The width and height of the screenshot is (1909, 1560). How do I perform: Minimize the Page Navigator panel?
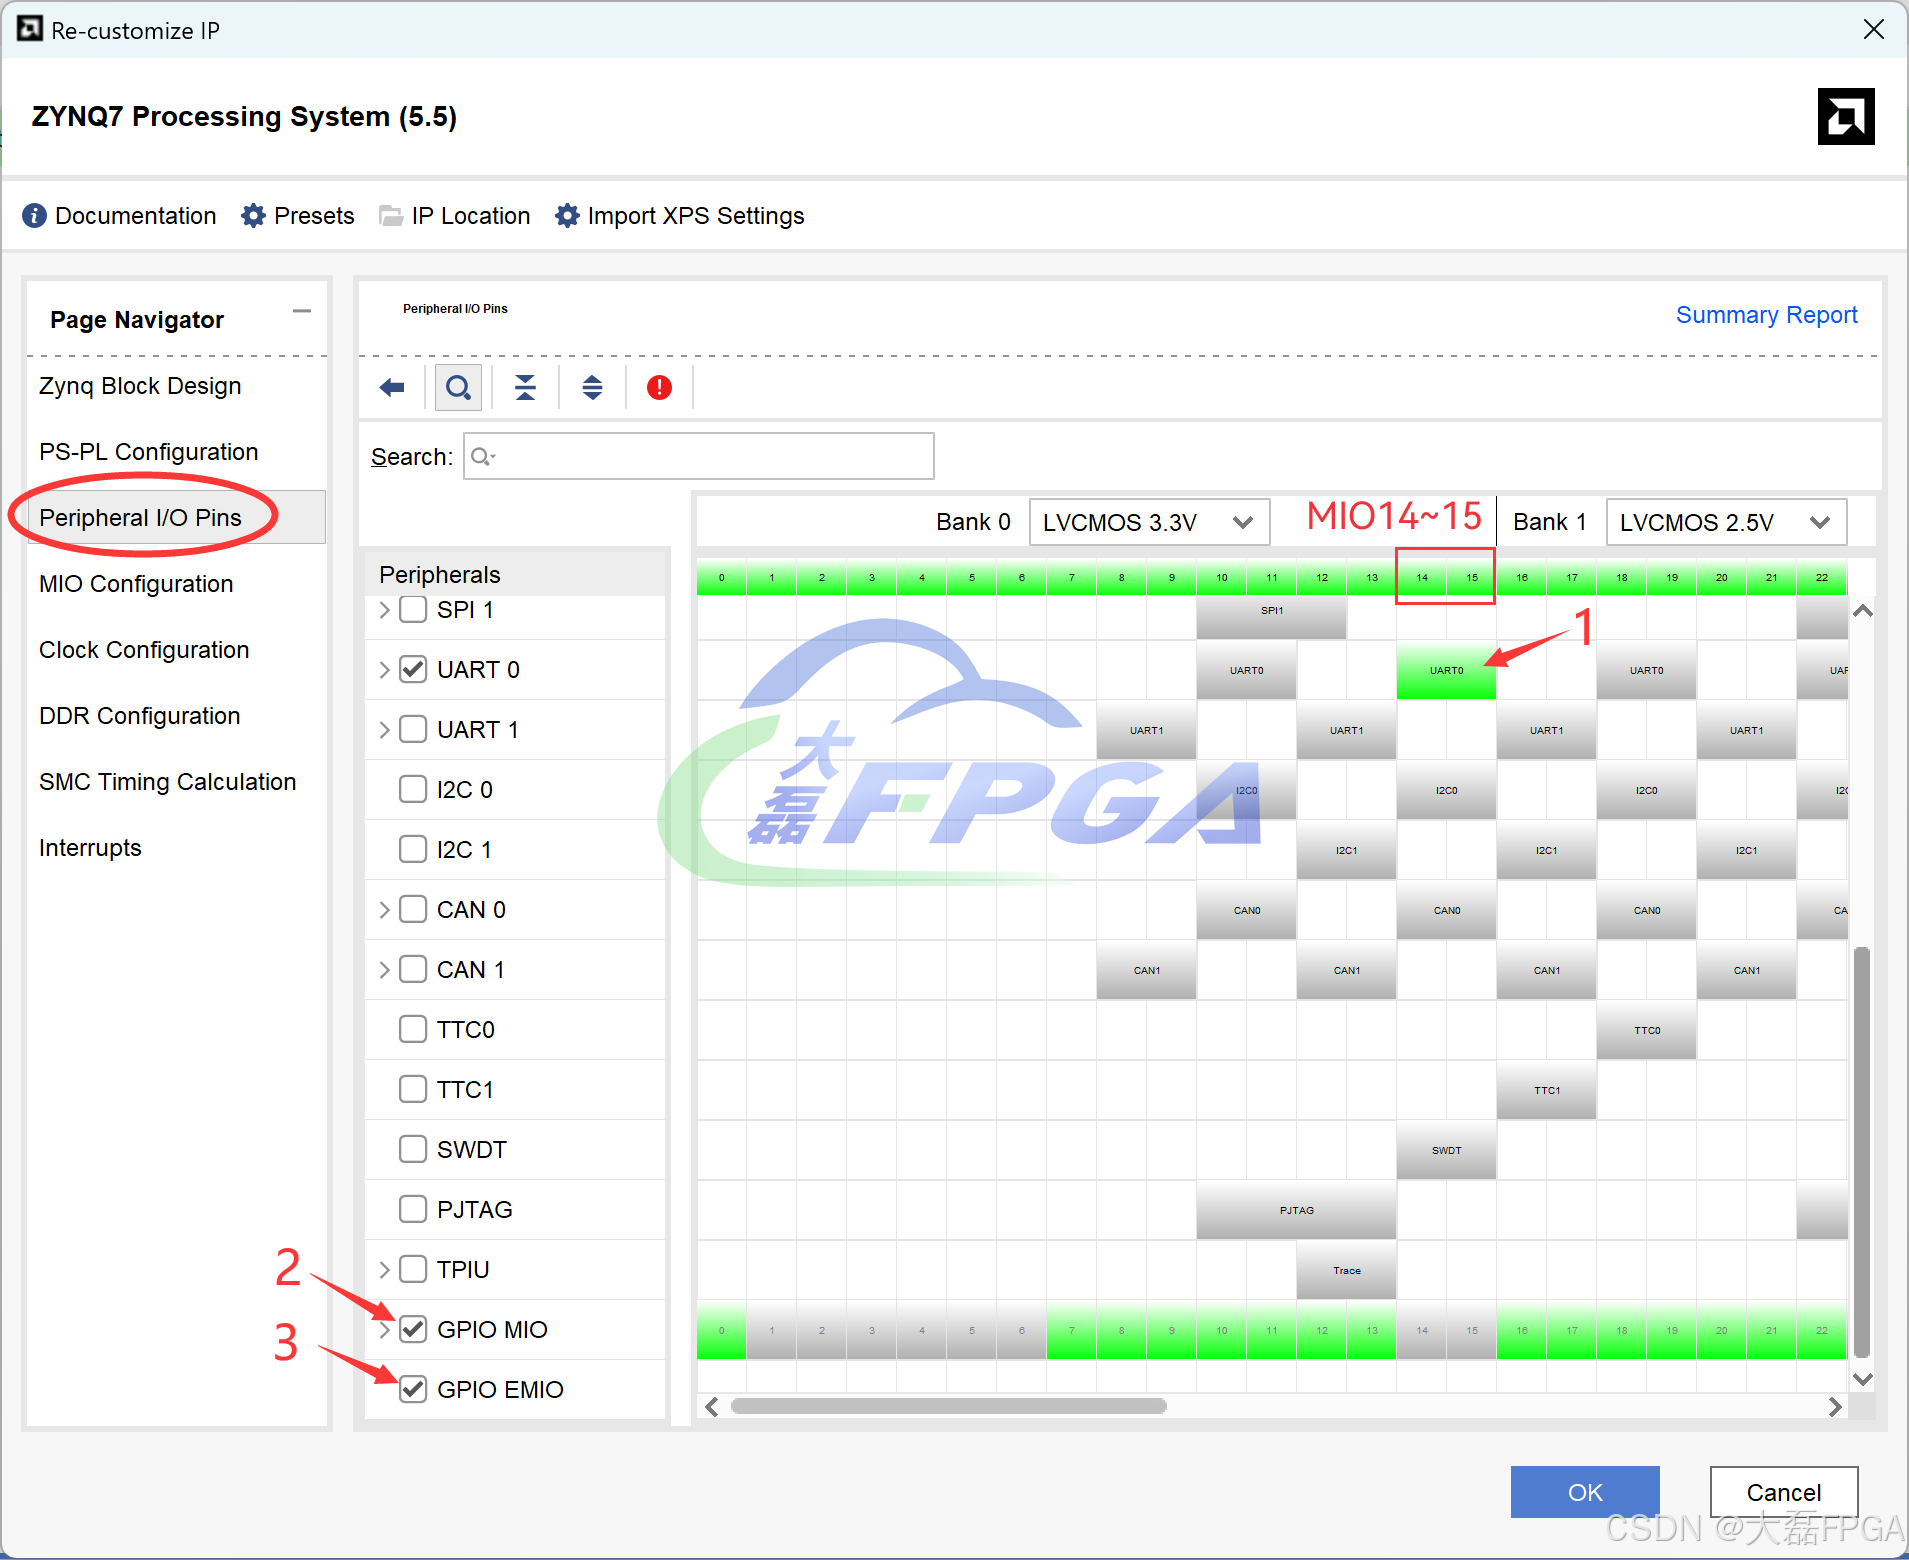pyautogui.click(x=302, y=312)
